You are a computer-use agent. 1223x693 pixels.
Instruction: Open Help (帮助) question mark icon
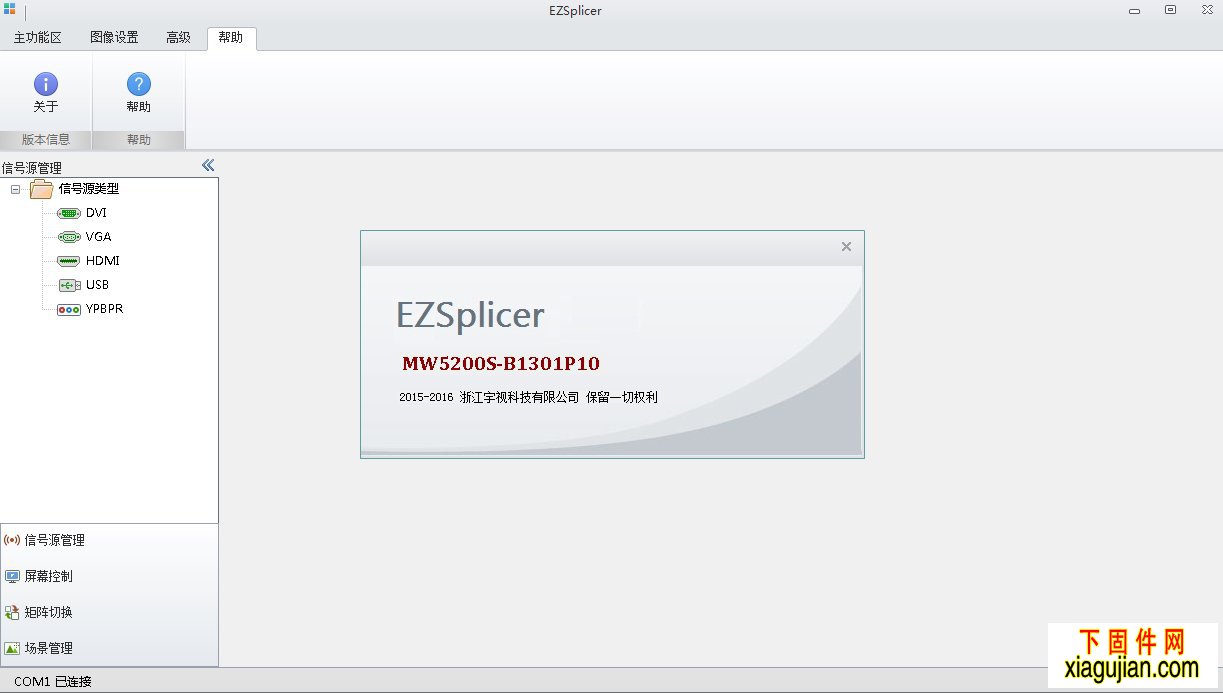[x=139, y=84]
